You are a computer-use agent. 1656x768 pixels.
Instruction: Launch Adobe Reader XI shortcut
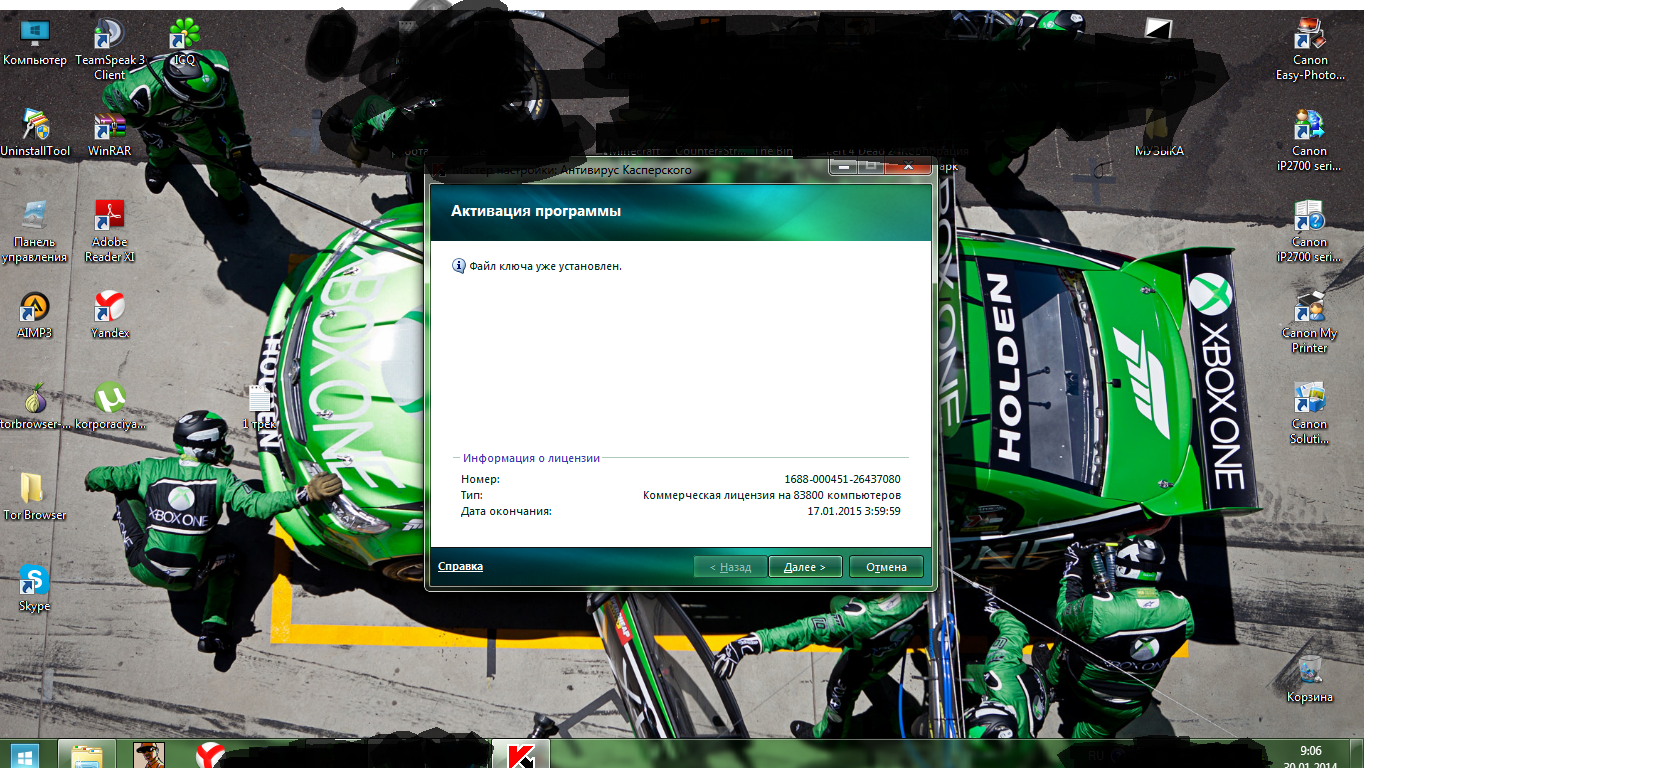110,231
